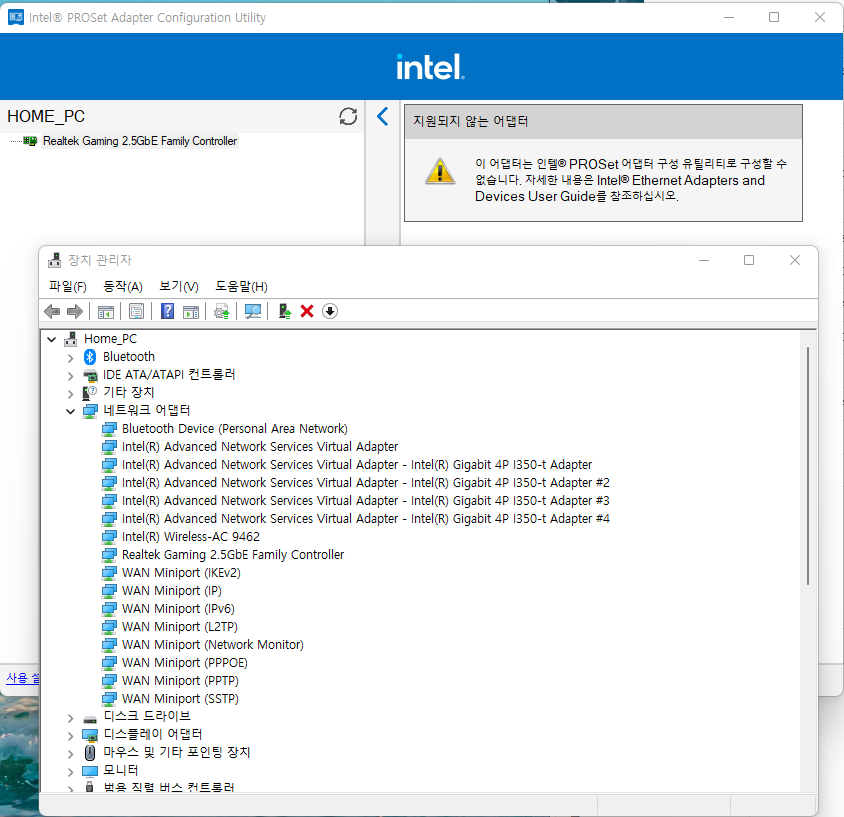The width and height of the screenshot is (844, 817).
Task: Click 지원되지 않는 어댑터 panel header
Action: pyautogui.click(x=603, y=122)
